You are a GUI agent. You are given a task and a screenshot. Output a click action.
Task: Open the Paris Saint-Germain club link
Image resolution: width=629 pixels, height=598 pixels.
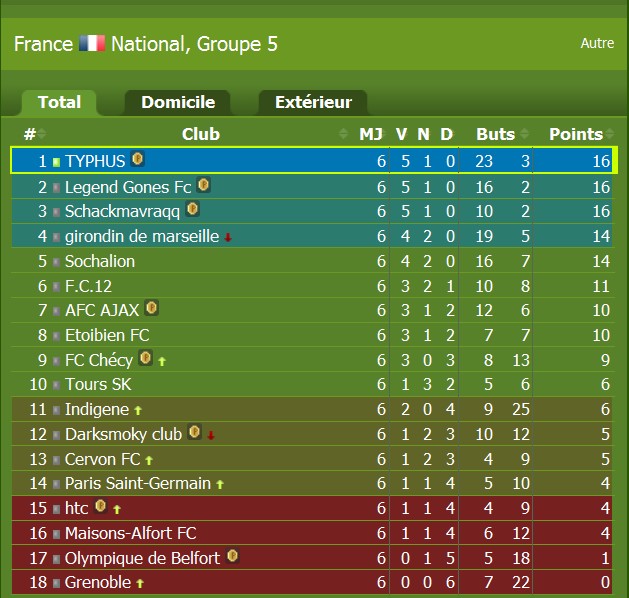pyautogui.click(x=138, y=483)
